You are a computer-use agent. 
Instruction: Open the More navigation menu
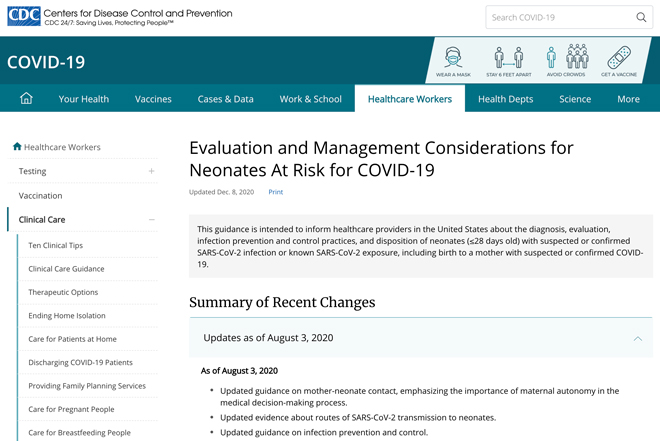click(x=628, y=99)
